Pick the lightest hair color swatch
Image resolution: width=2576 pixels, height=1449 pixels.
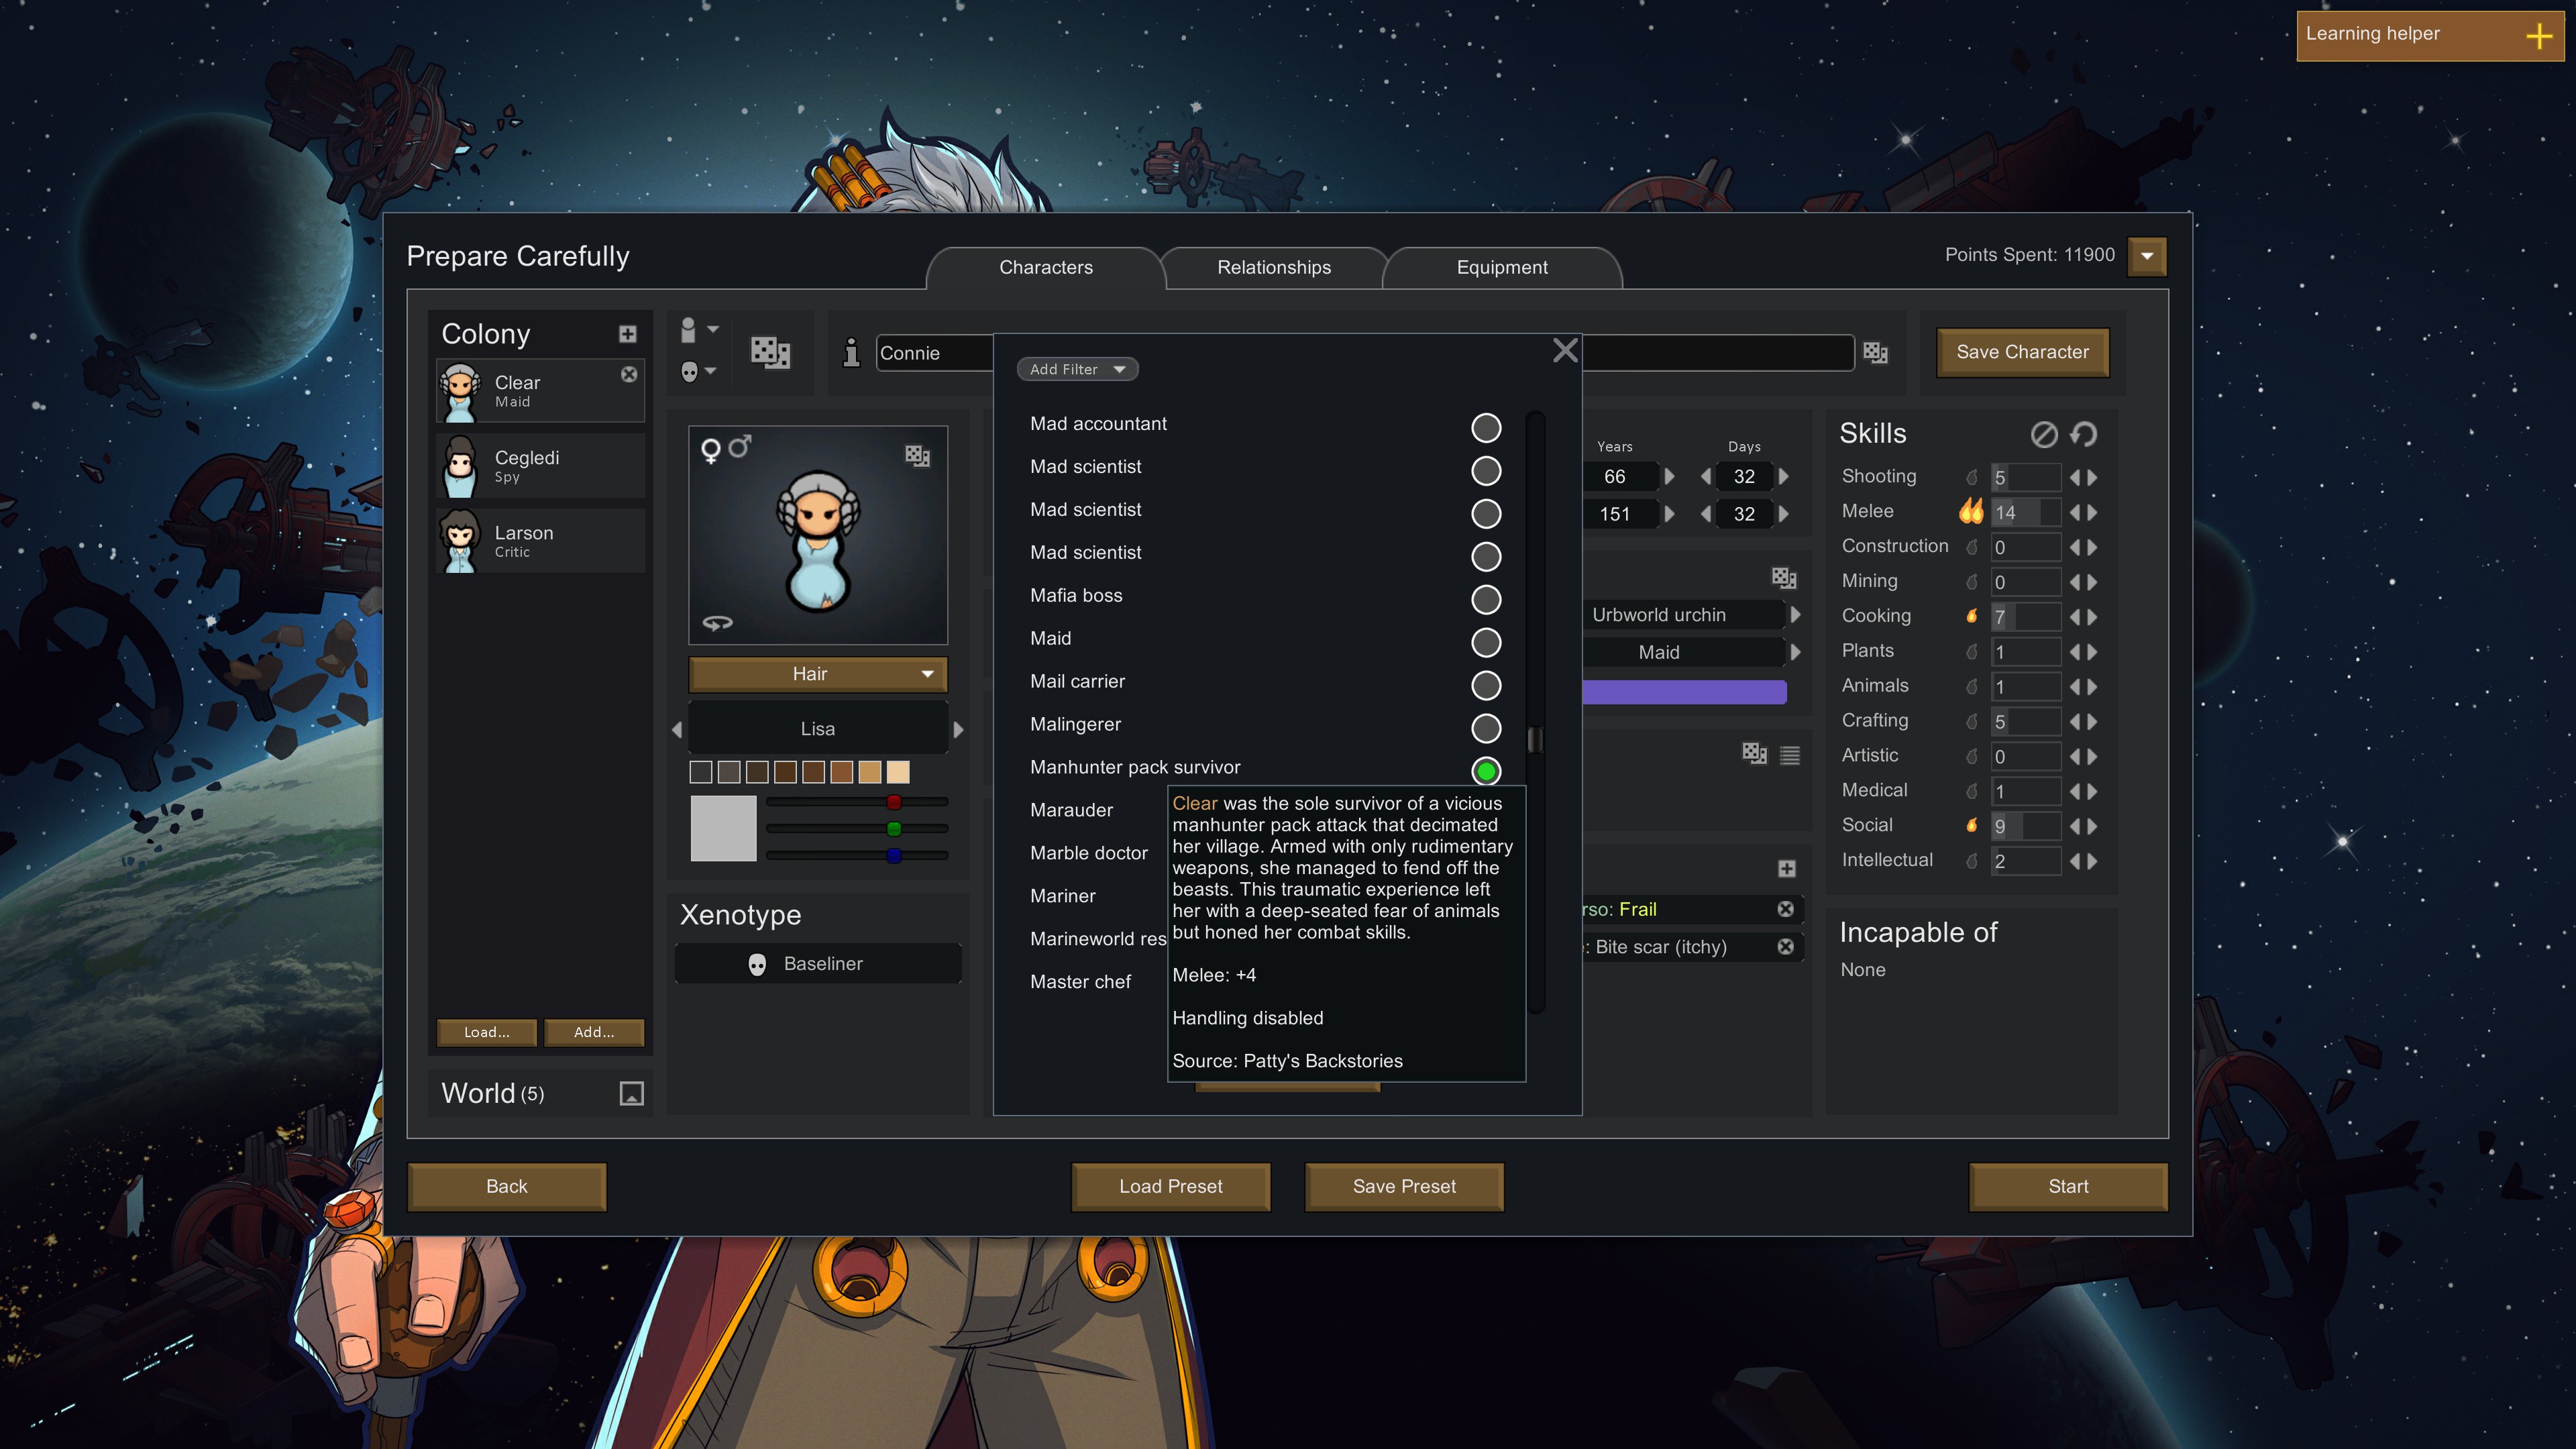pyautogui.click(x=898, y=772)
